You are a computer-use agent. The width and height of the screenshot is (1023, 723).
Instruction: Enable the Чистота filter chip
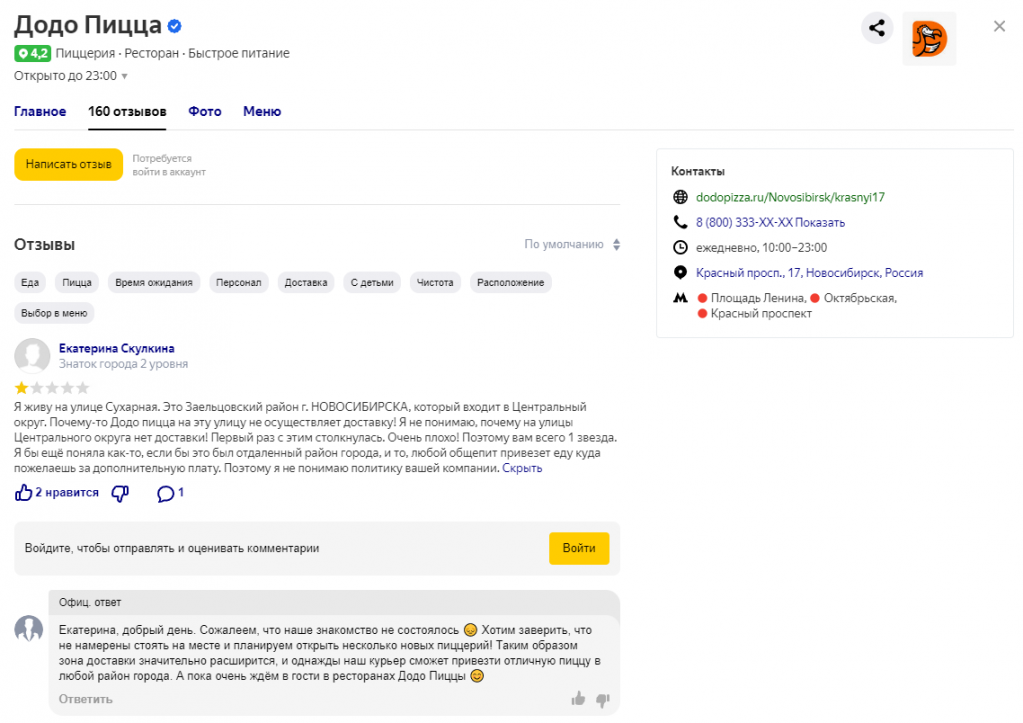tap(435, 283)
